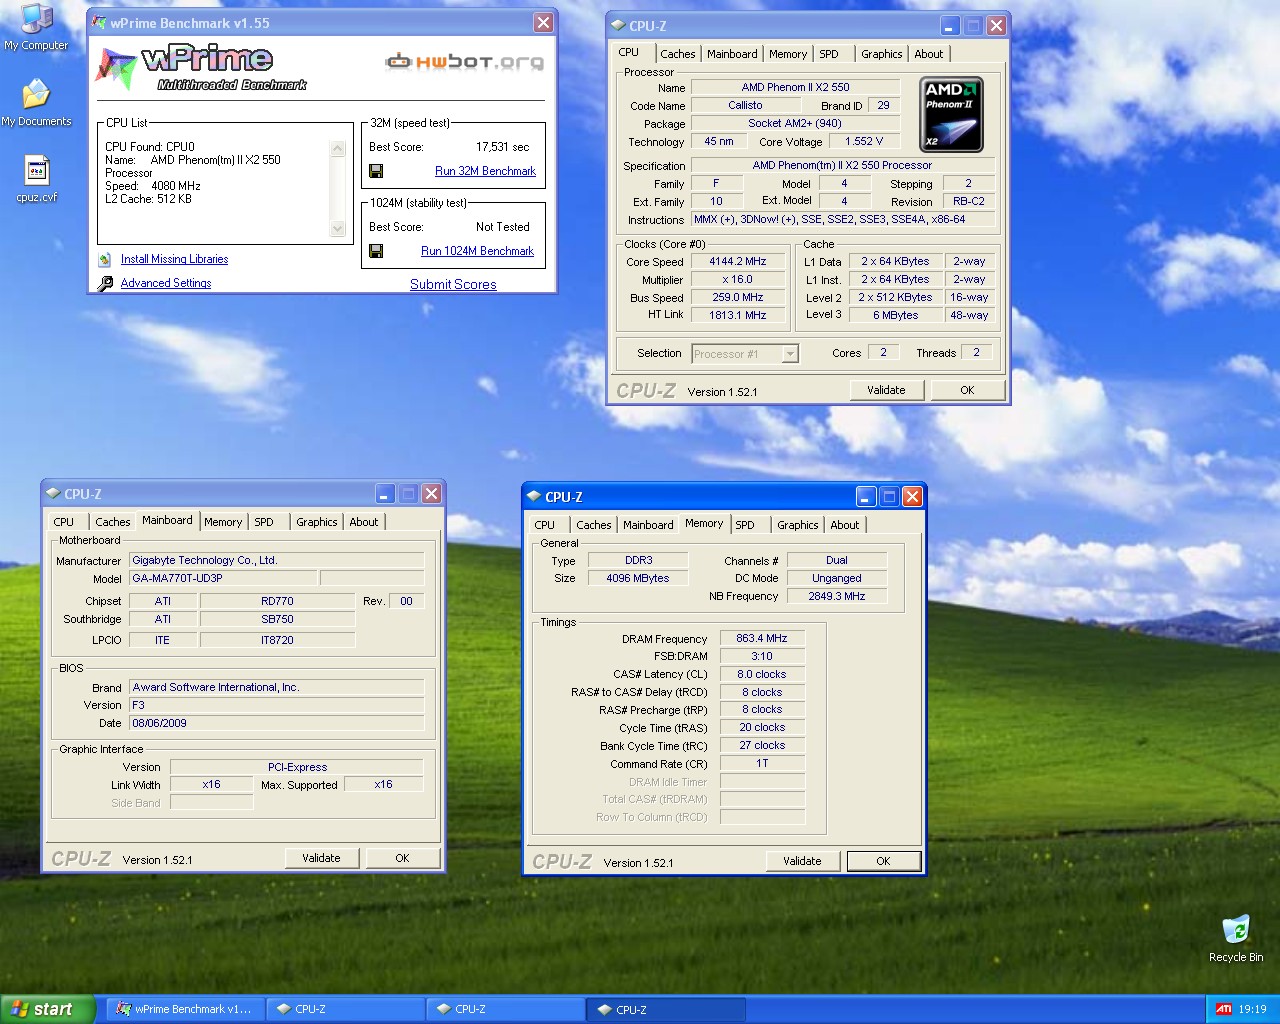Click the DRAM Frequency 863.4 MHz field
The height and width of the screenshot is (1024, 1280).
tap(762, 639)
